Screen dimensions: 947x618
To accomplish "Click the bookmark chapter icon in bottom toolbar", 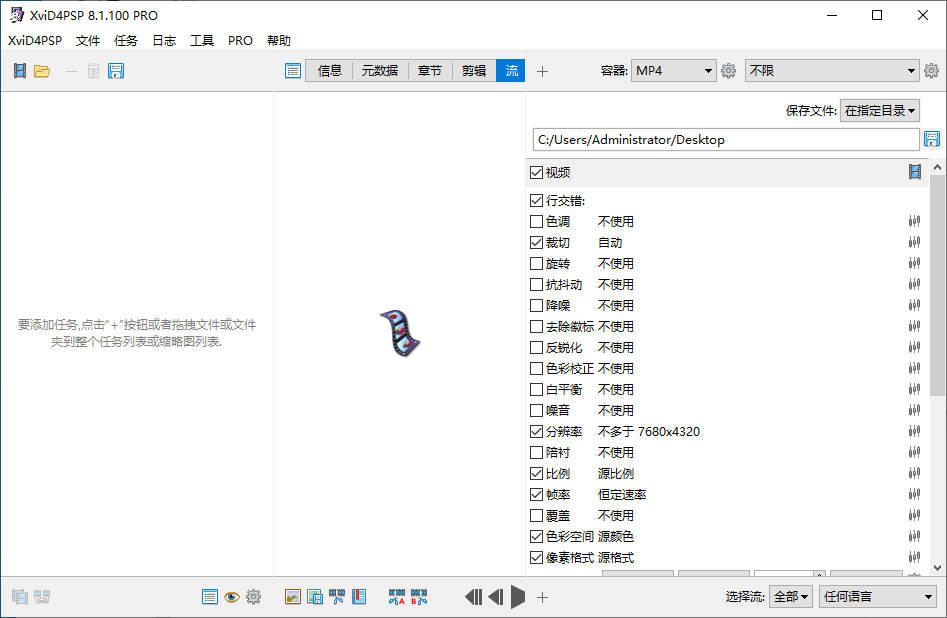I will [359, 597].
